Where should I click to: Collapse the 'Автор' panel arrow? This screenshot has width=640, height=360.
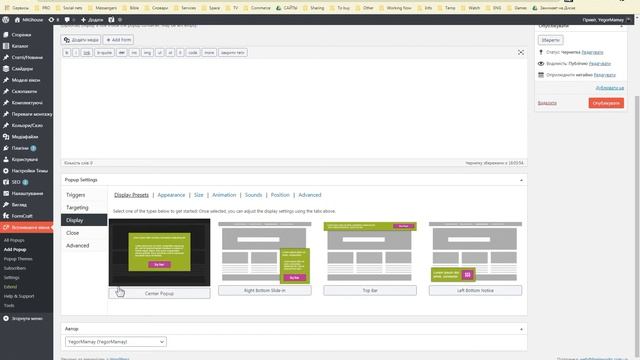tap(521, 329)
